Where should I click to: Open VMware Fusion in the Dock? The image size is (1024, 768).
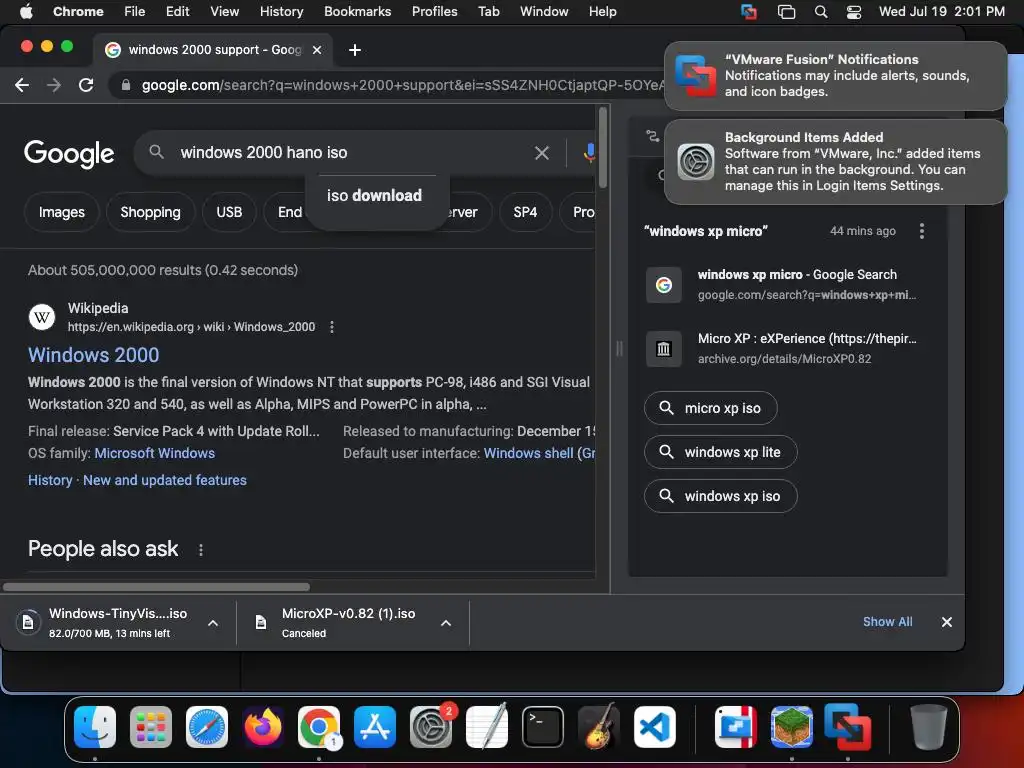point(848,726)
